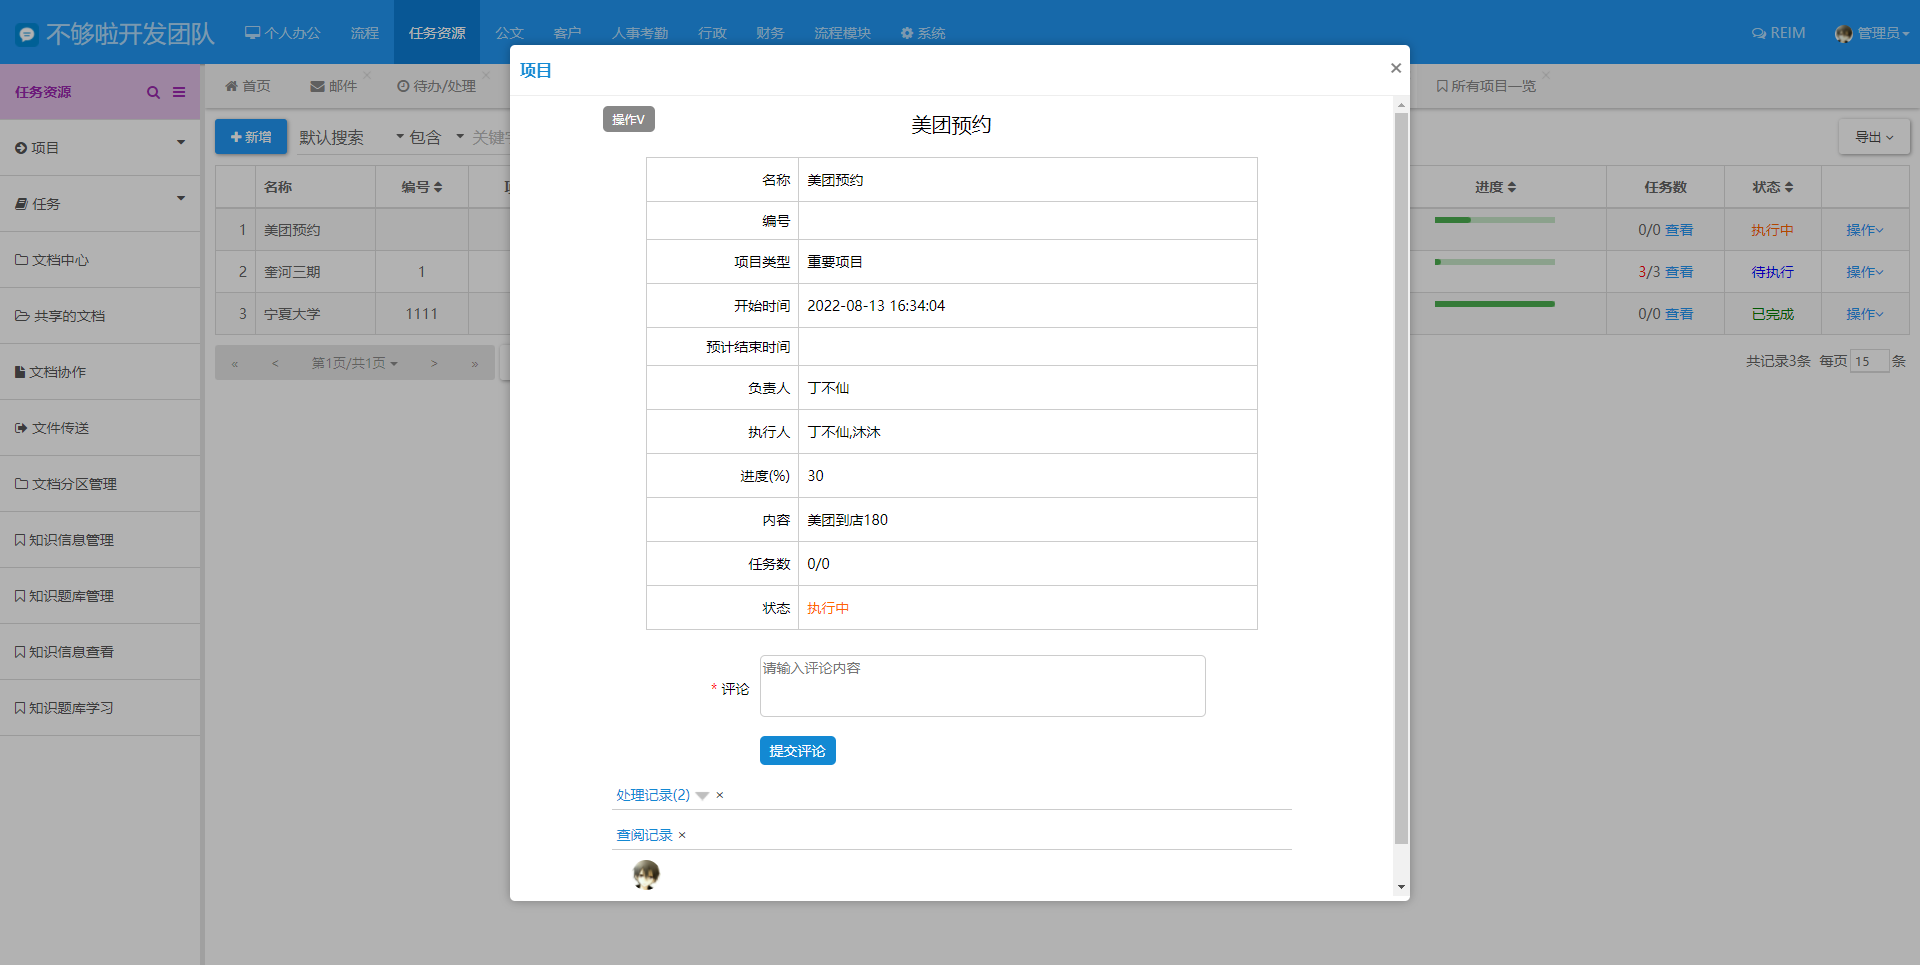Open 流程 menu item
Viewport: 1920px width, 965px height.
365,33
